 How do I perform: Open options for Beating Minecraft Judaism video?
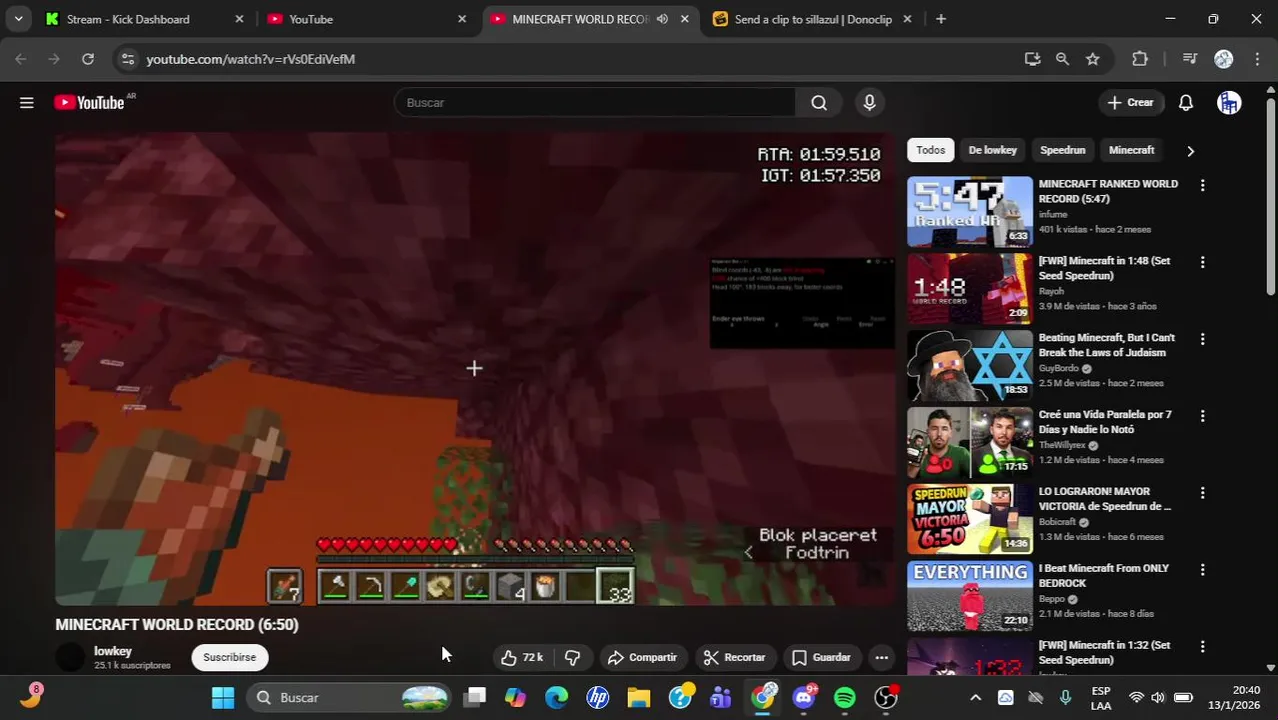[x=1202, y=339]
